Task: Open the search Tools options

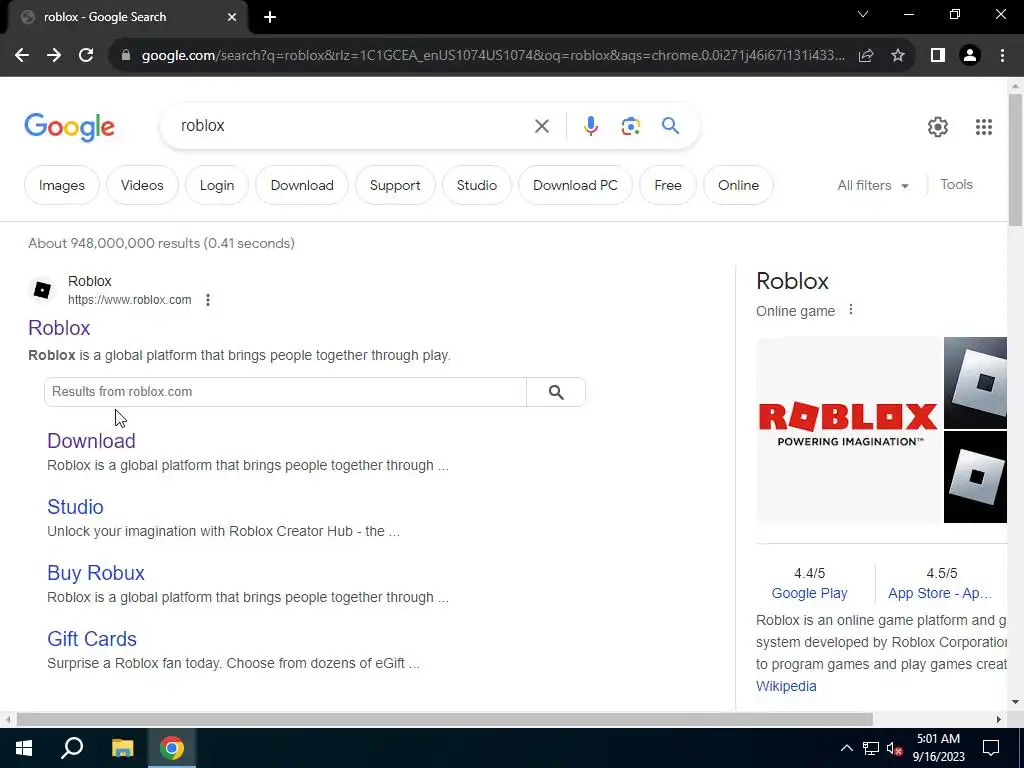Action: pos(957,185)
